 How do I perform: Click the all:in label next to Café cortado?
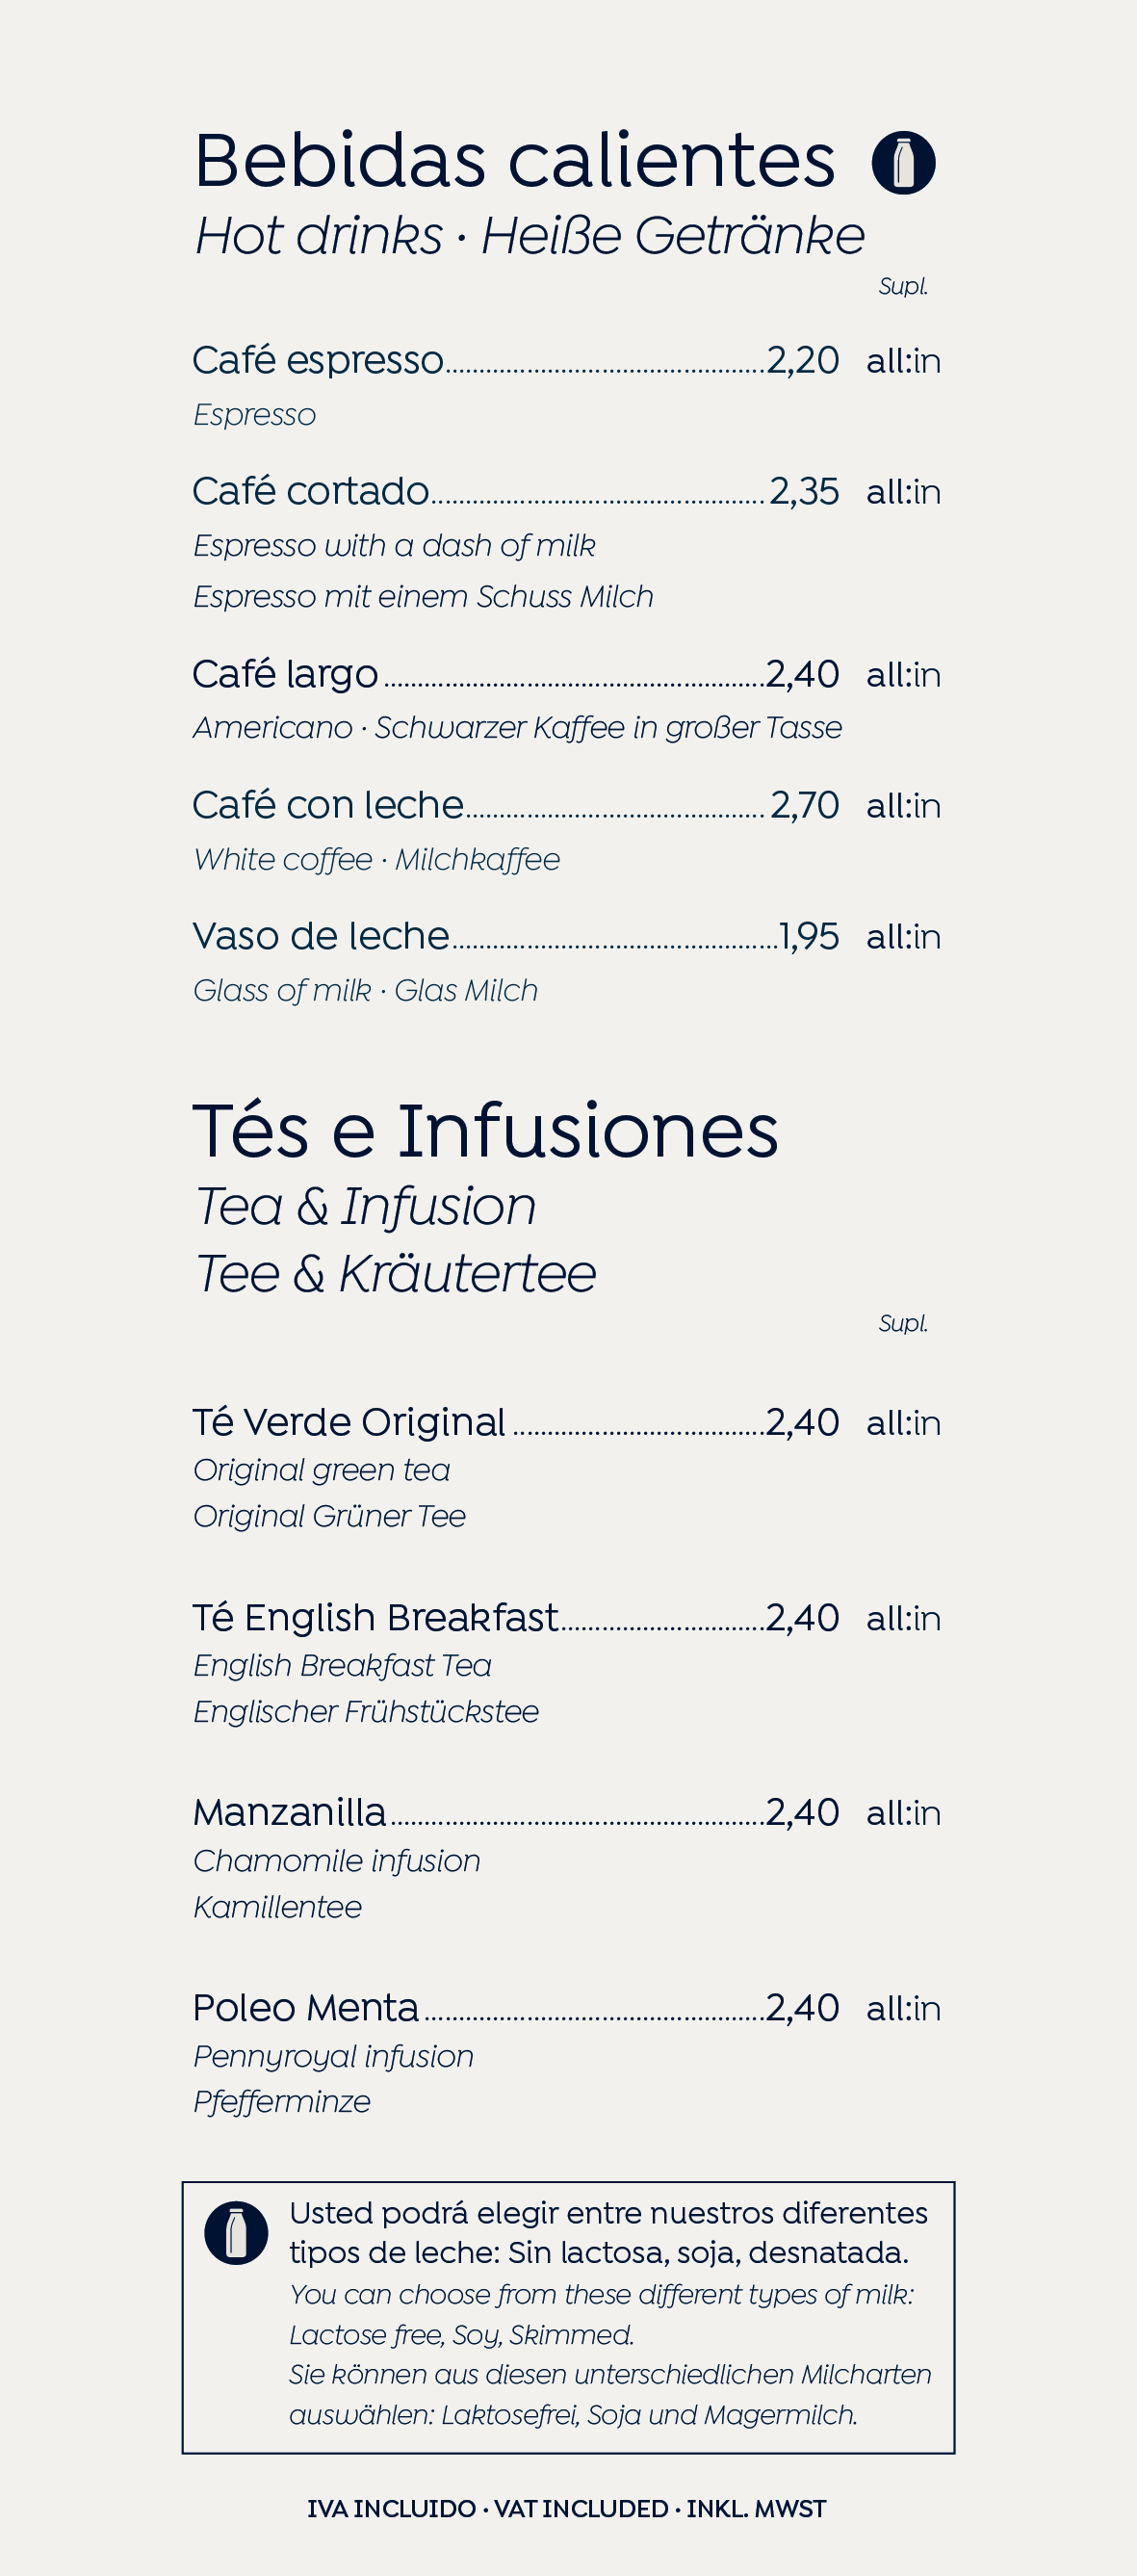(x=903, y=492)
